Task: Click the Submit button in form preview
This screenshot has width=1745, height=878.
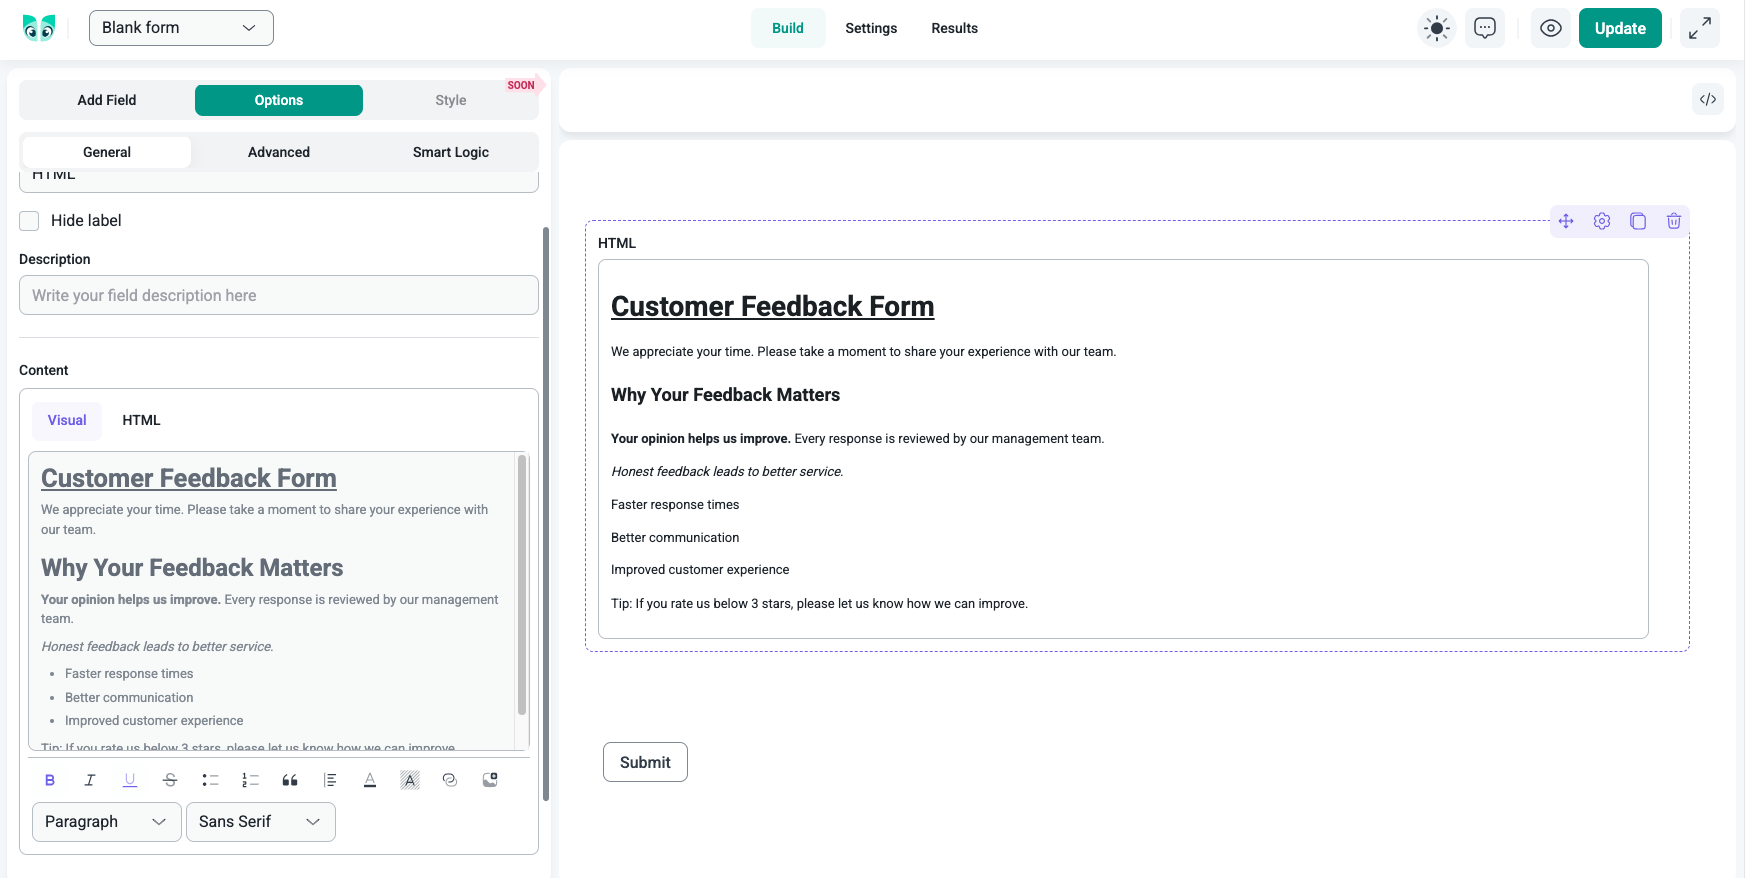Action: [x=645, y=762]
